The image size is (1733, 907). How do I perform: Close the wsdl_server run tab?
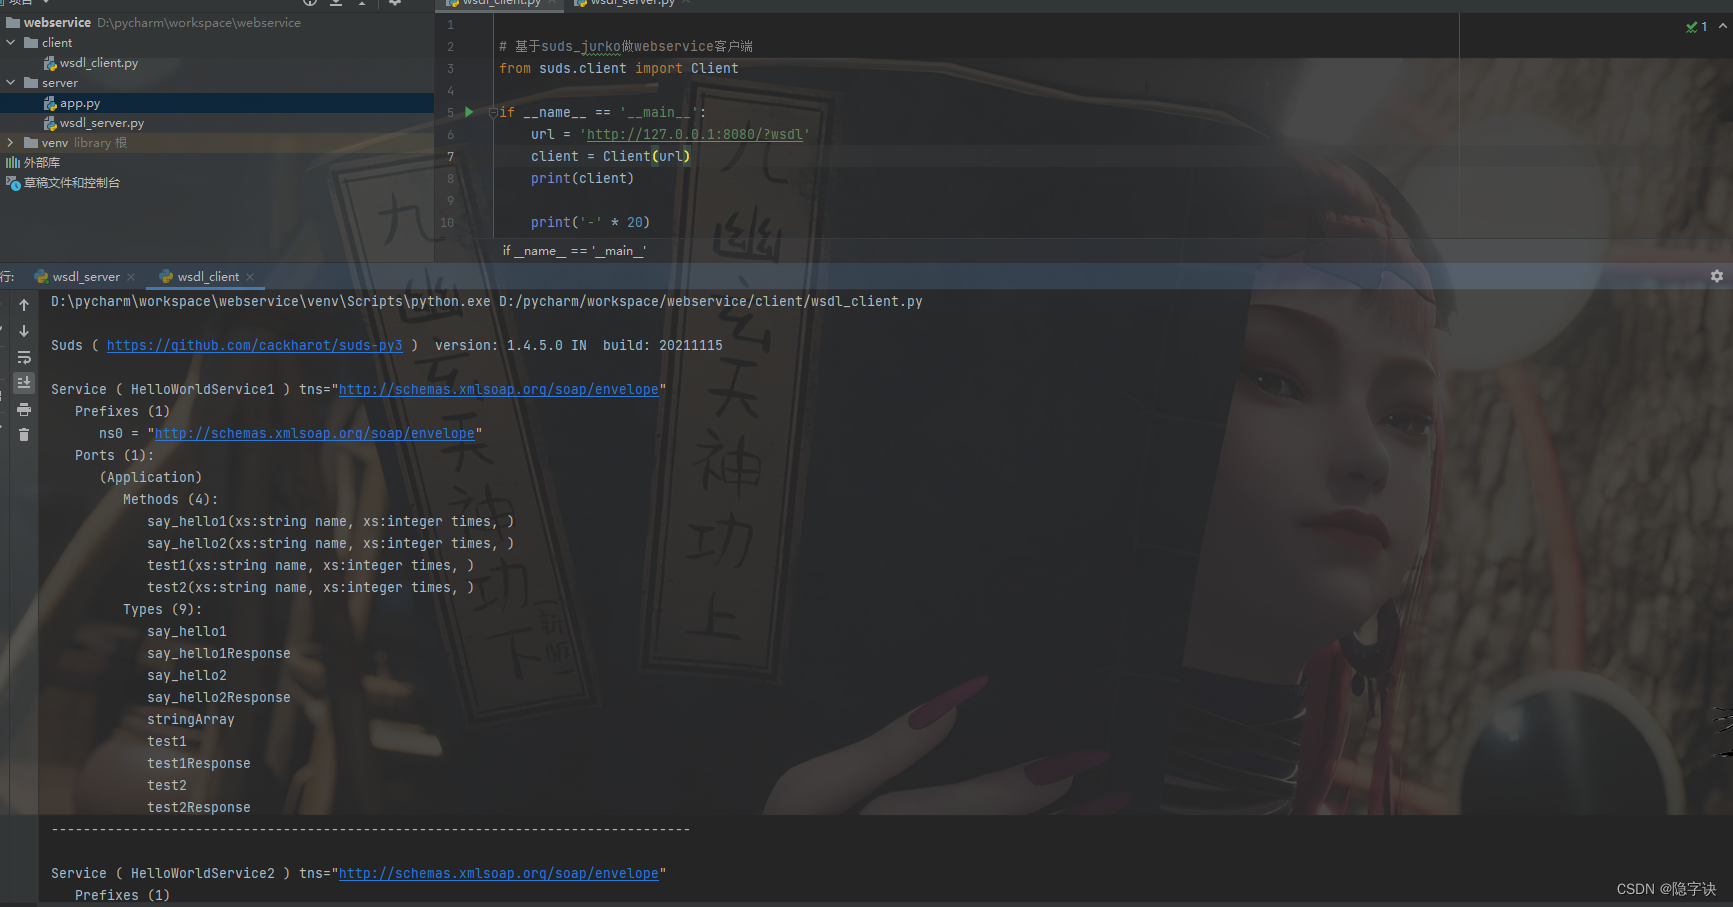(131, 277)
